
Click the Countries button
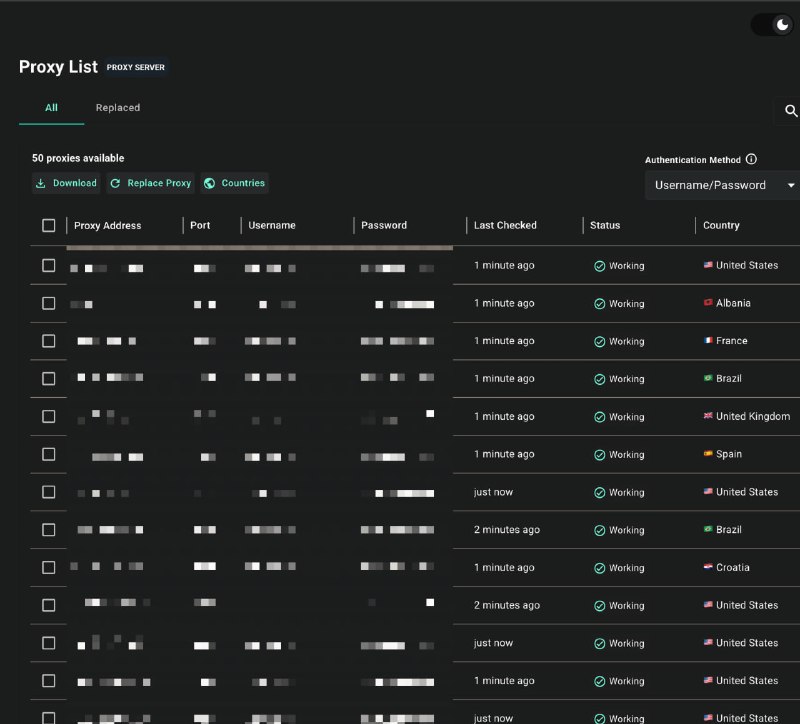235,183
